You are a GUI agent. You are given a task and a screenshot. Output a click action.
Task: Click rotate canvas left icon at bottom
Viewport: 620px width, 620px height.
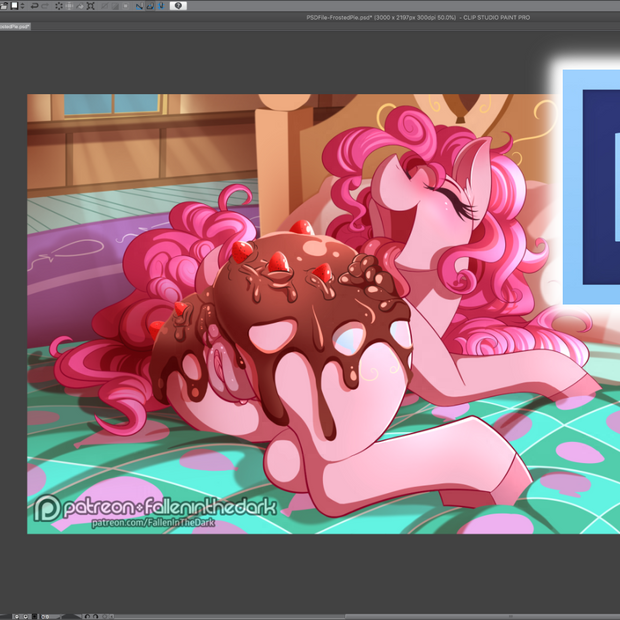pyautogui.click(x=88, y=616)
